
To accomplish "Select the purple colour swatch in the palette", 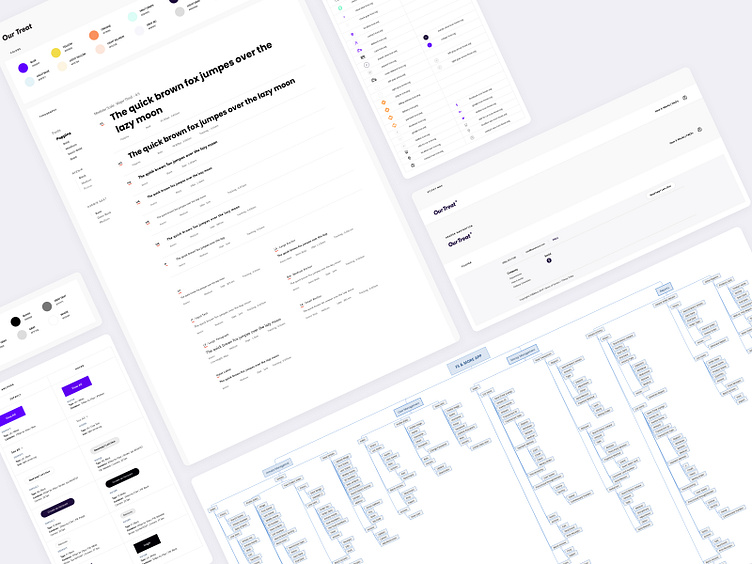I will (23, 68).
